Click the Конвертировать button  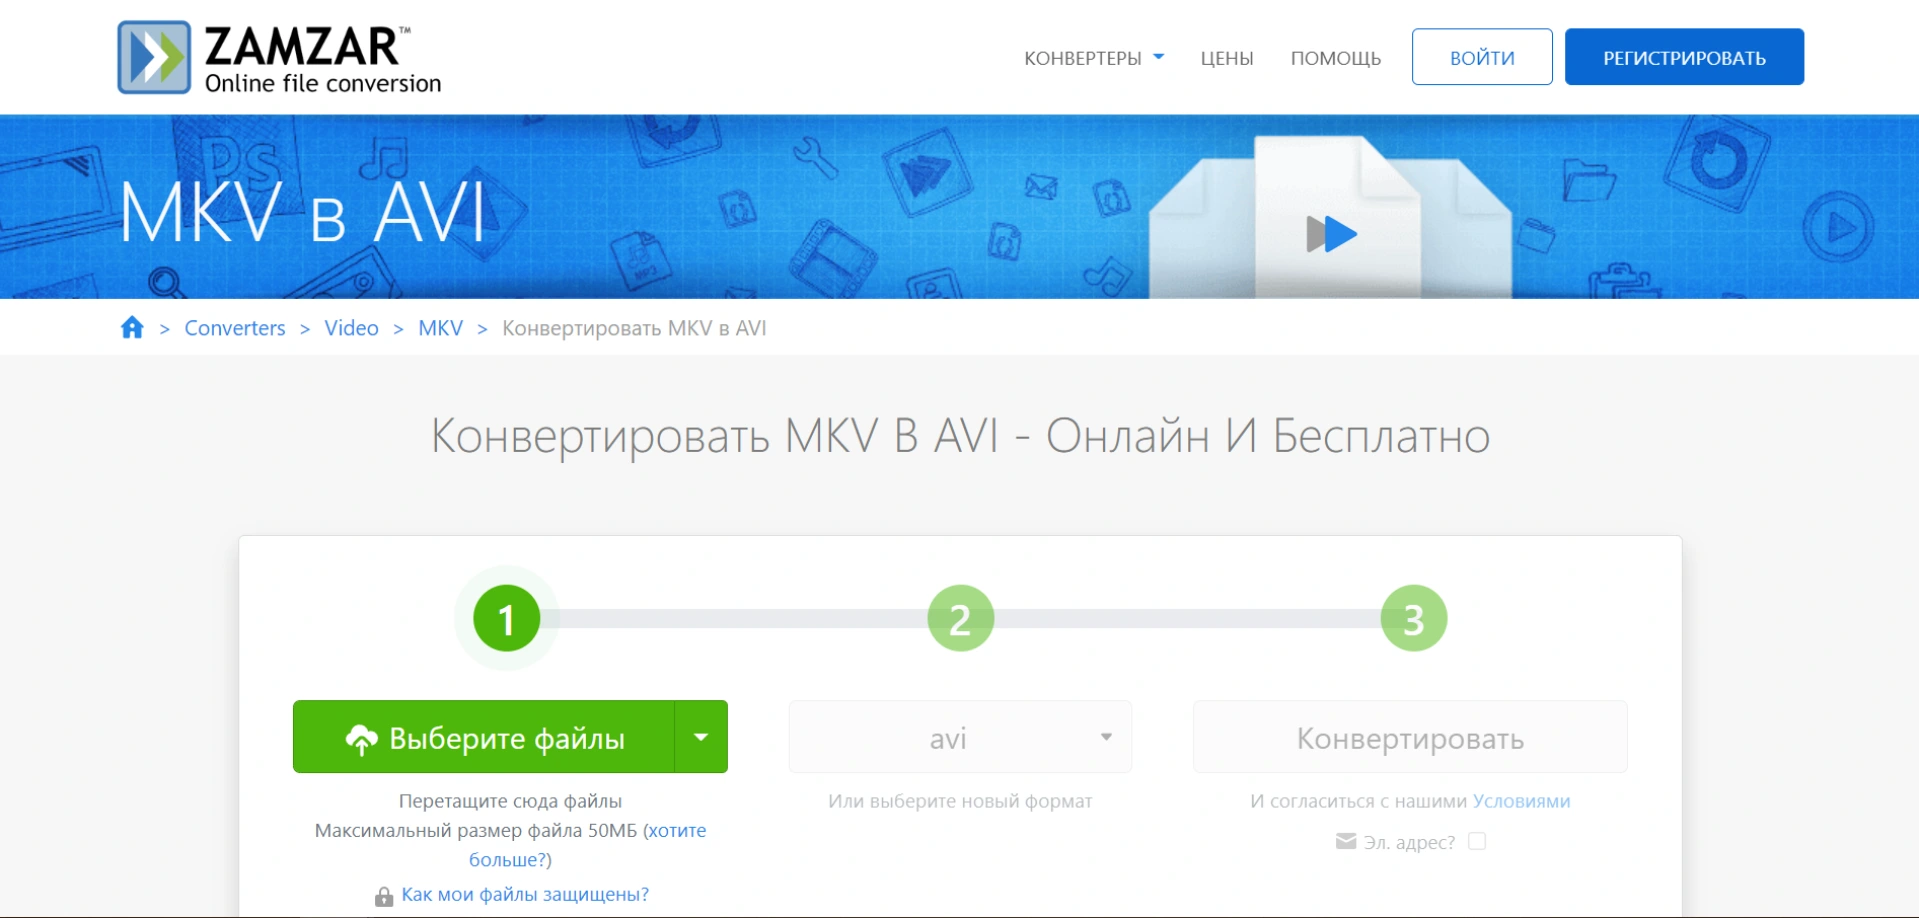point(1410,737)
